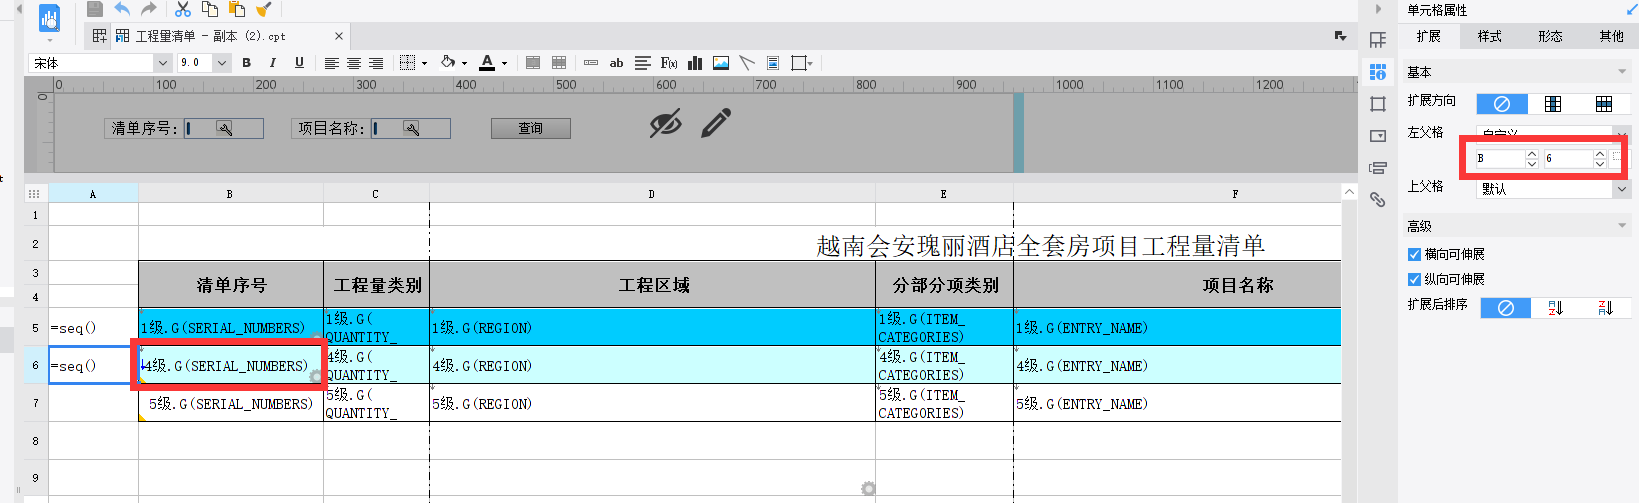Screen dimensions: 1639x503
Task: Click the edit pencil icon in parameter panel
Action: point(716,123)
